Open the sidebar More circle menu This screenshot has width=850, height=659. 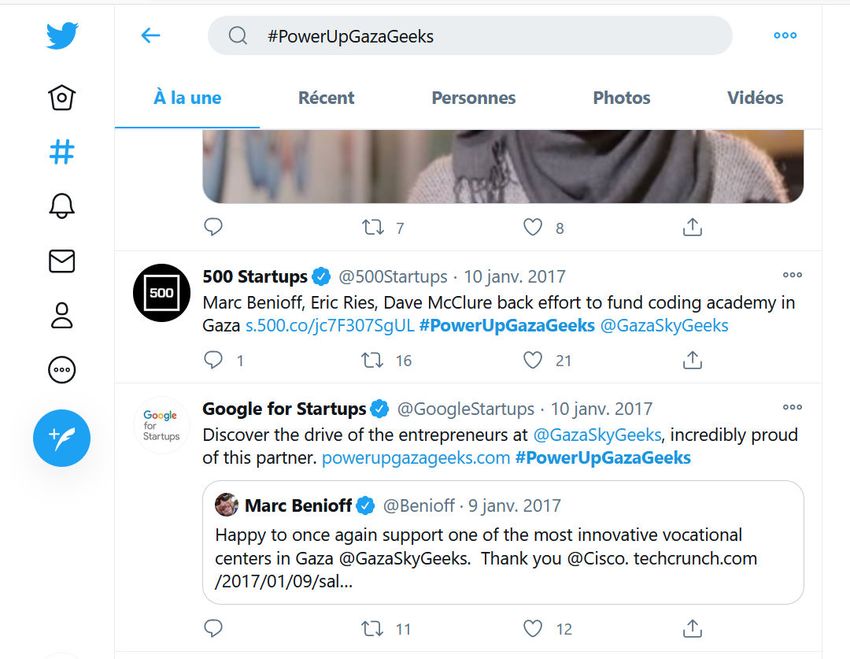61,369
